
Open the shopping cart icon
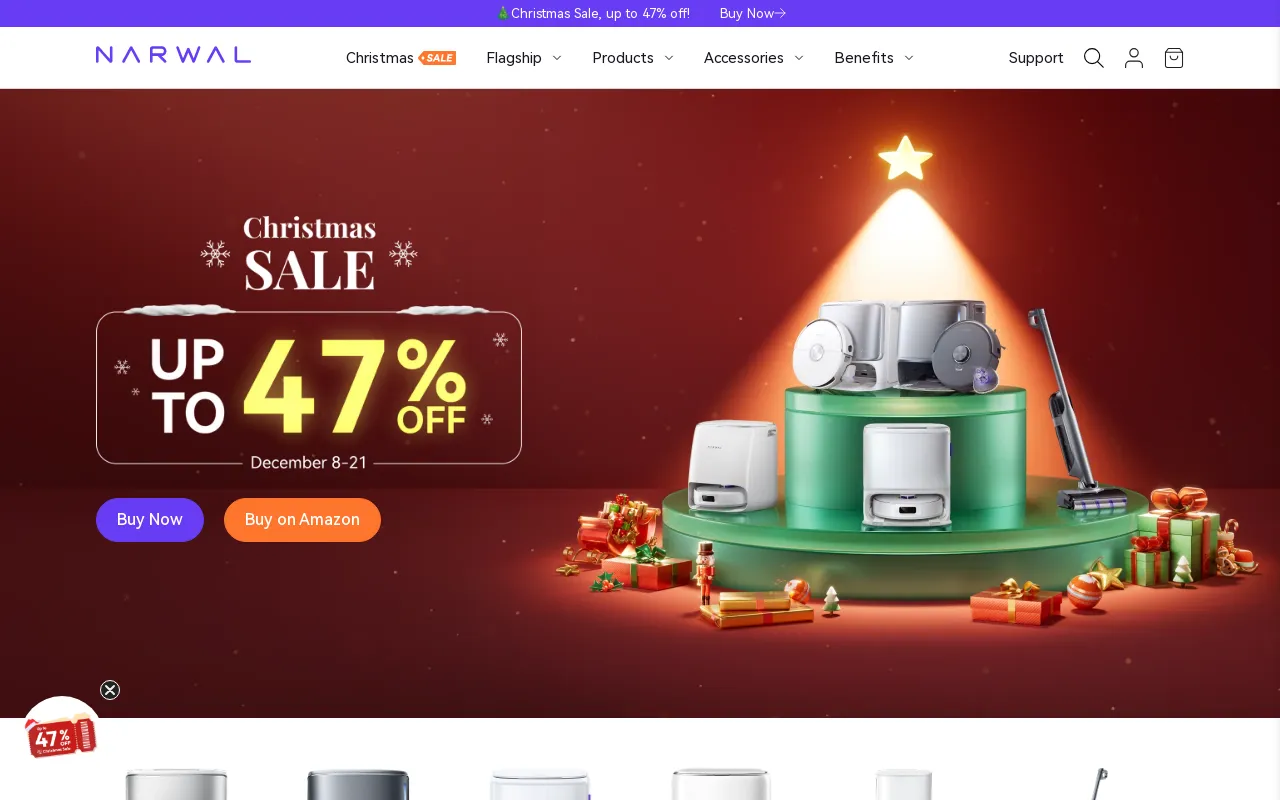tap(1174, 58)
